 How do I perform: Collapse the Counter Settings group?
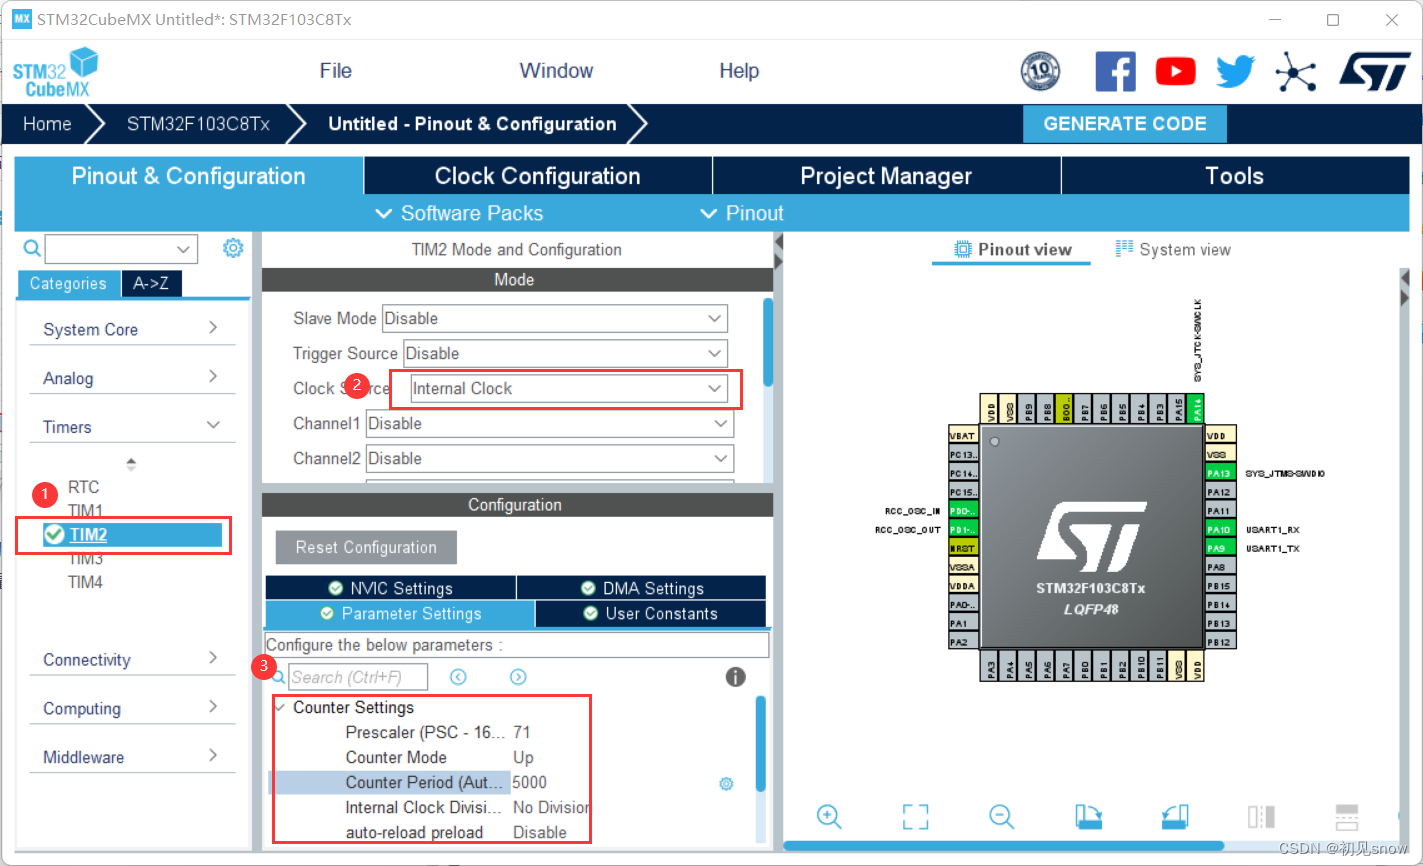point(280,707)
